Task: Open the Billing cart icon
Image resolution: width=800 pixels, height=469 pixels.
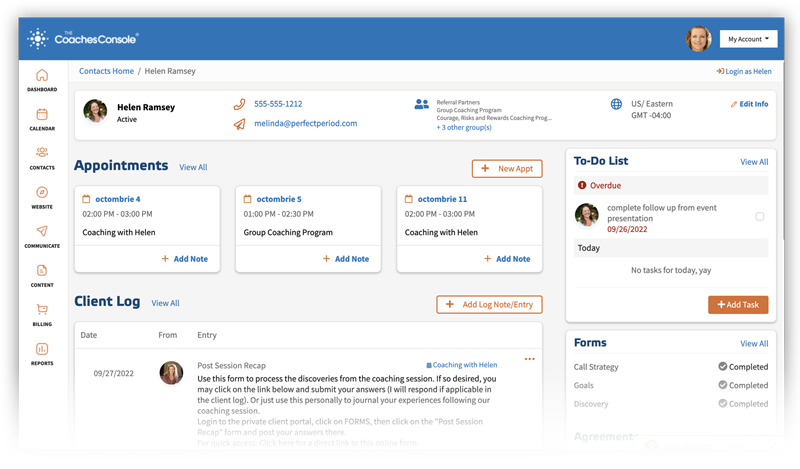Action: (42, 309)
